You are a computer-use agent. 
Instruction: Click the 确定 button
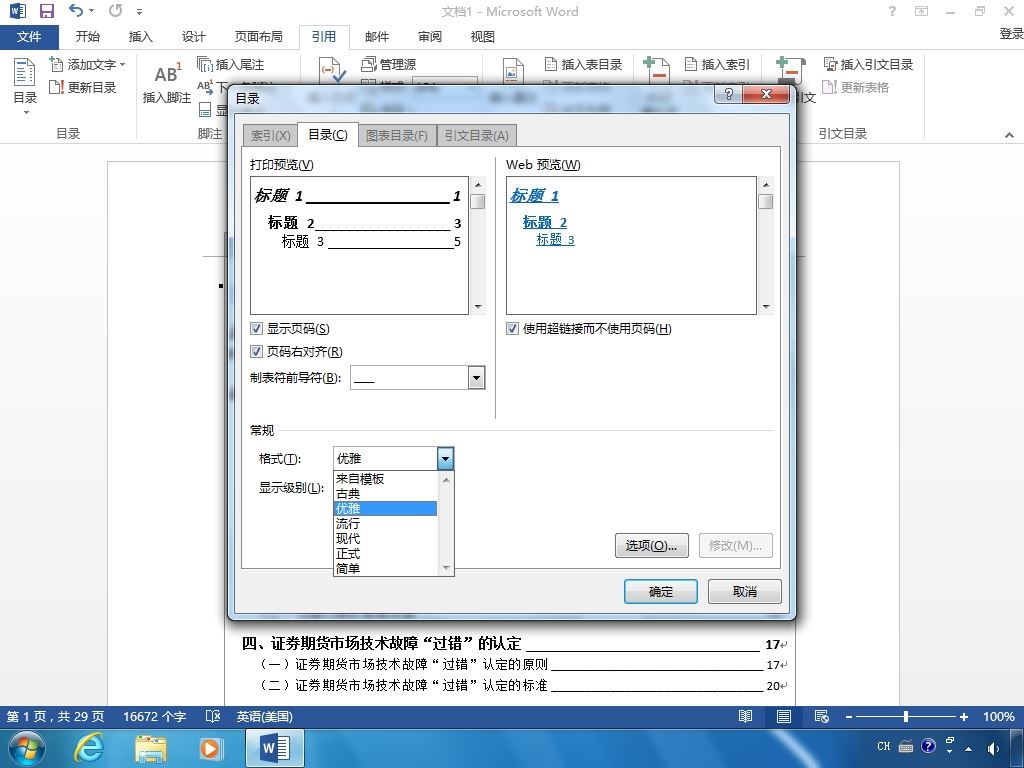point(661,592)
